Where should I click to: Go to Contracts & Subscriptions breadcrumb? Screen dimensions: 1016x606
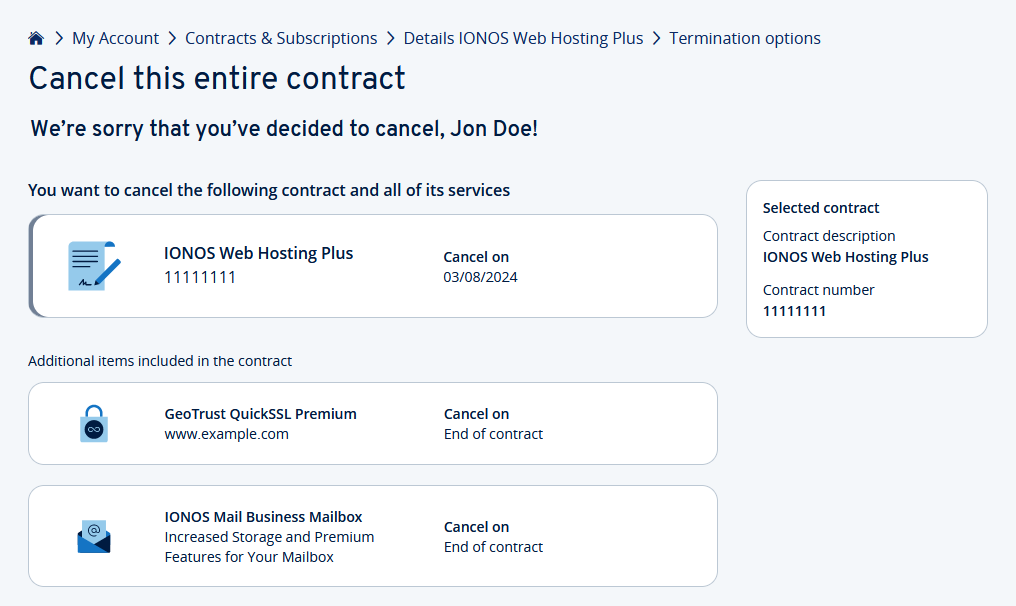[x=281, y=38]
